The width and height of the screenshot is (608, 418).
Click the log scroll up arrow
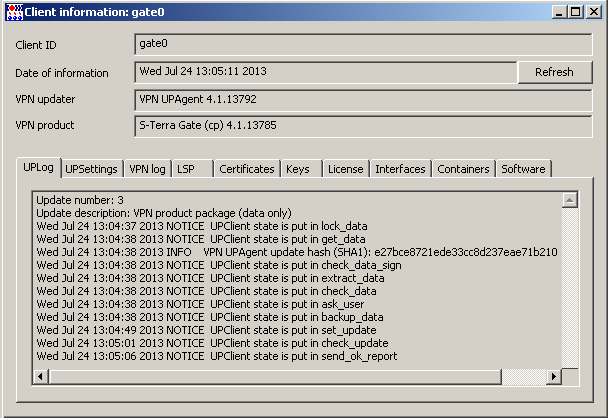point(570,200)
